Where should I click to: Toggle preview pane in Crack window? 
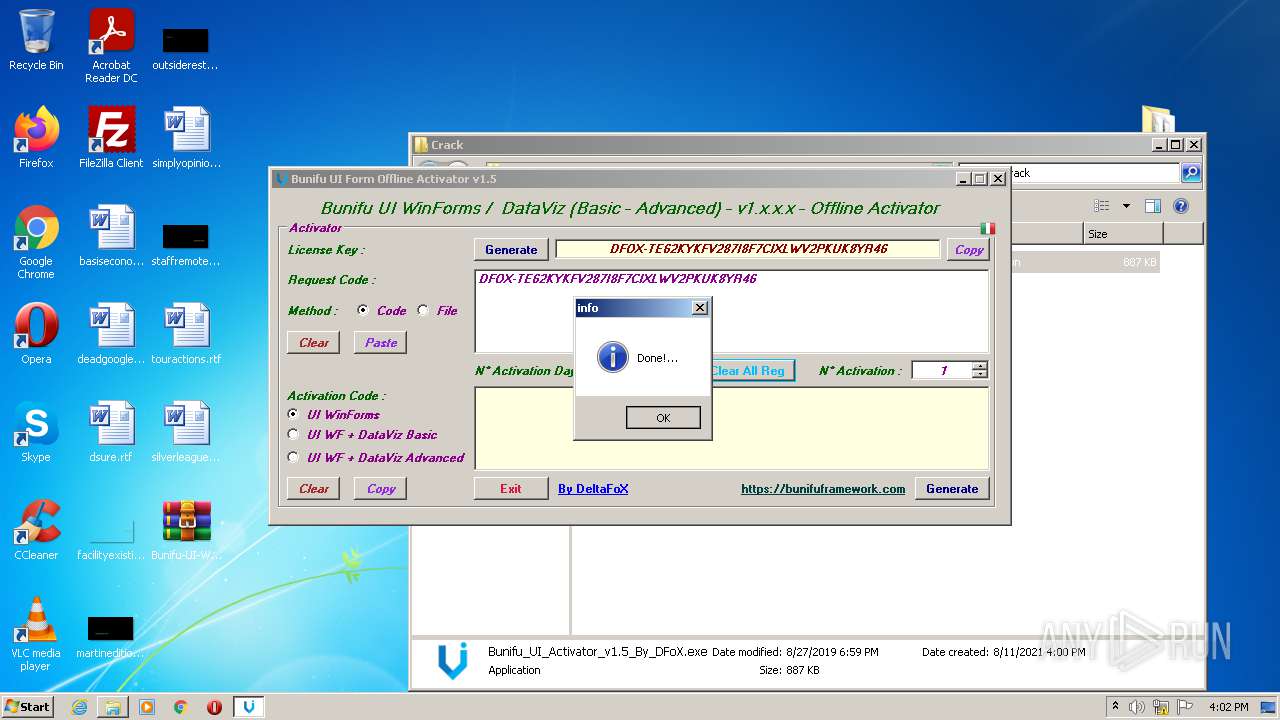click(x=1152, y=206)
